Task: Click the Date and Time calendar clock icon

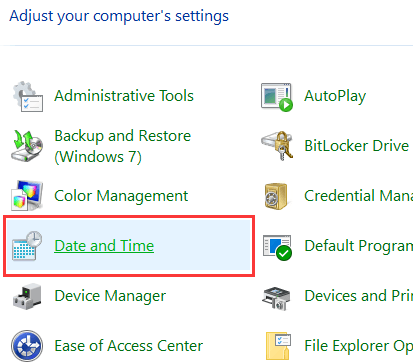Action: point(27,246)
